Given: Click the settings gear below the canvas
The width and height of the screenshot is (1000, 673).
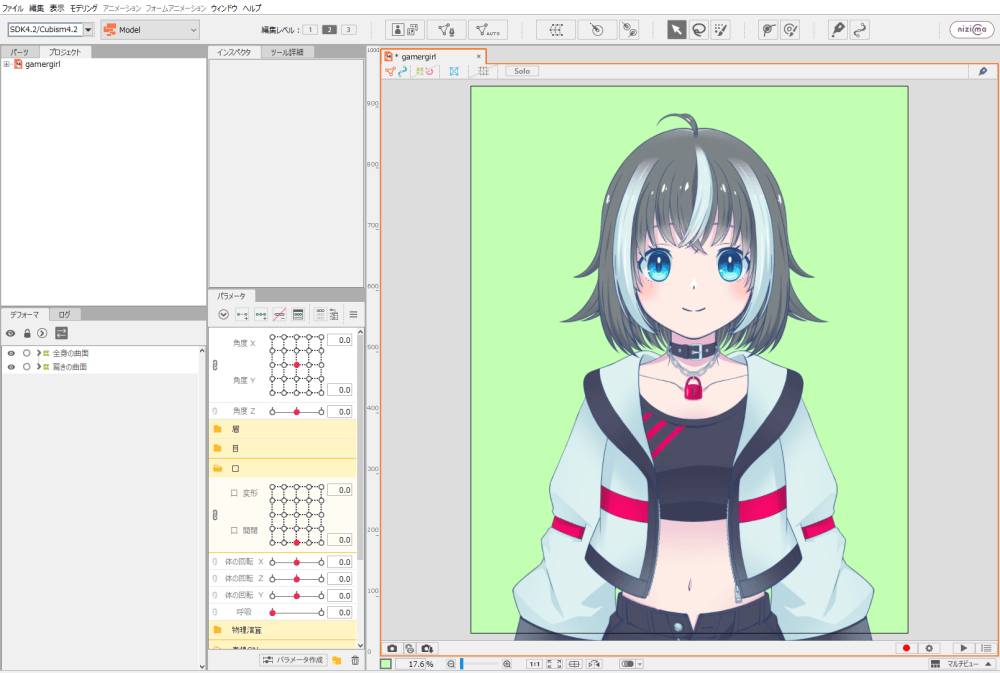Looking at the screenshot, I should pyautogui.click(x=929, y=648).
